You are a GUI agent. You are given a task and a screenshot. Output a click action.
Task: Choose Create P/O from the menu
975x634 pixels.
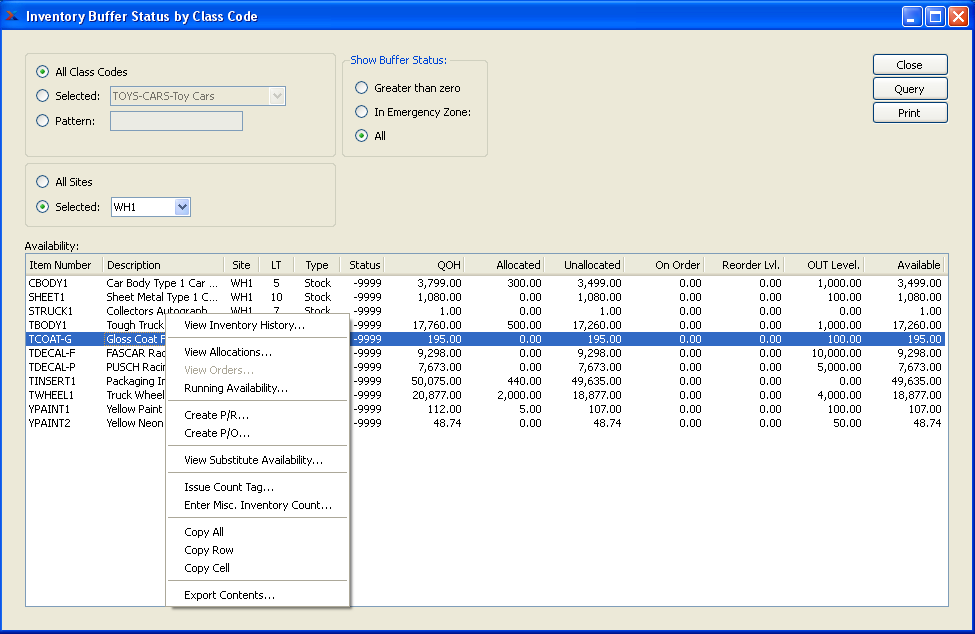coord(217,433)
